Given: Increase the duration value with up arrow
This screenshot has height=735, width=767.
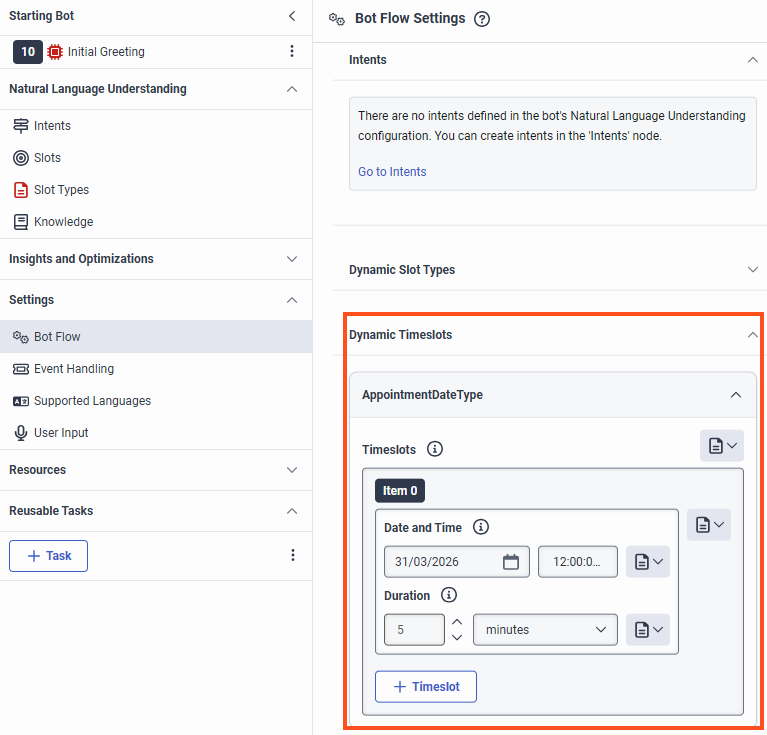Looking at the screenshot, I should pos(457,622).
